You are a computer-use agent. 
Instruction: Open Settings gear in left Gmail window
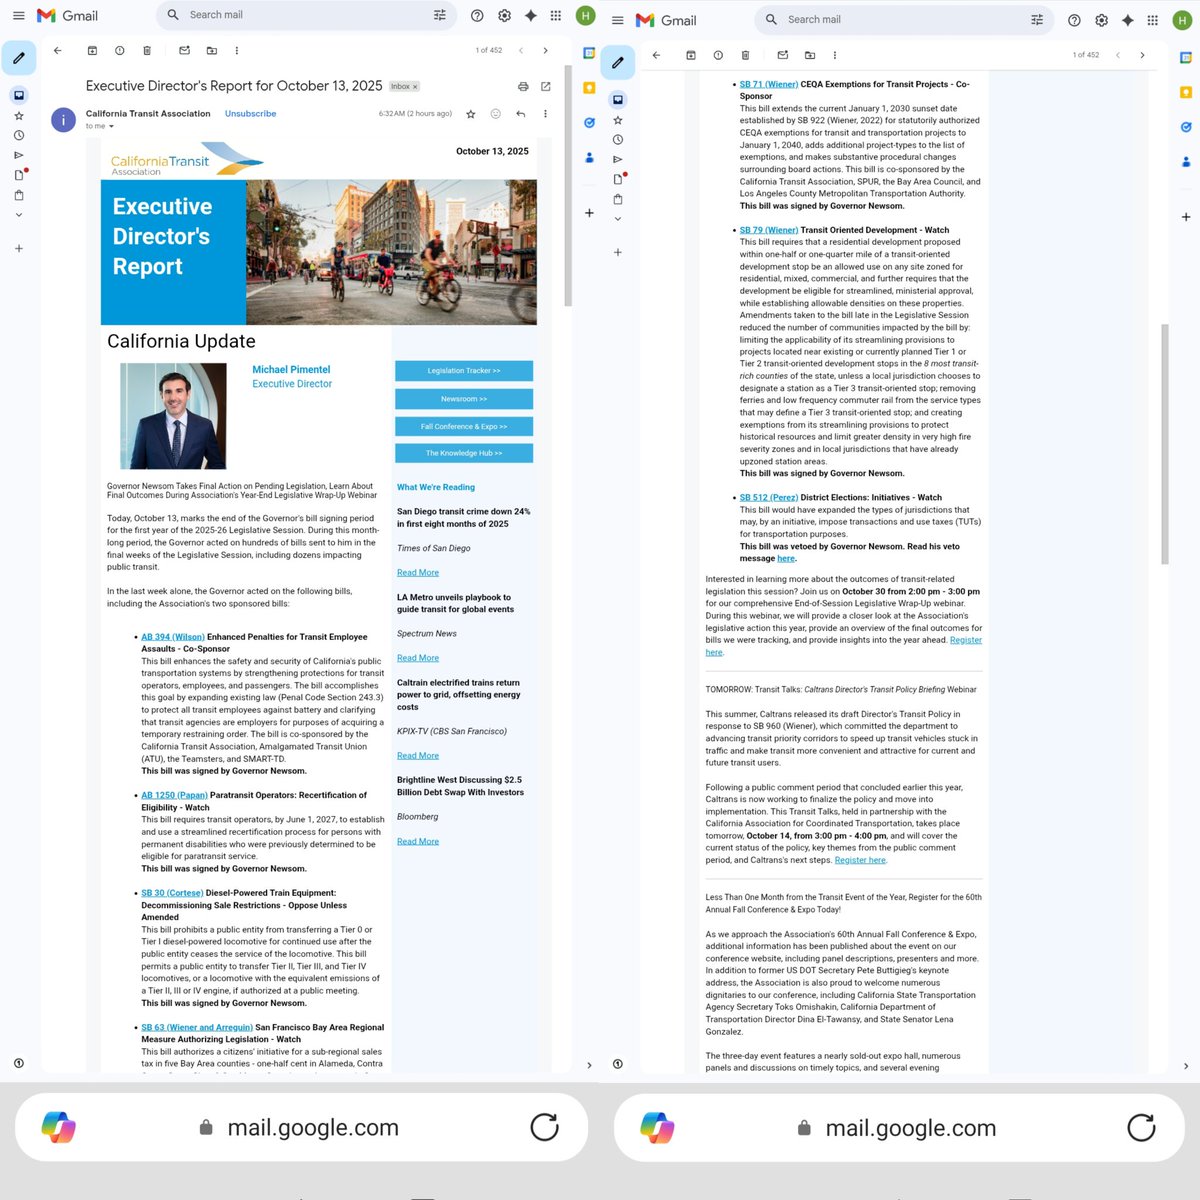[504, 15]
